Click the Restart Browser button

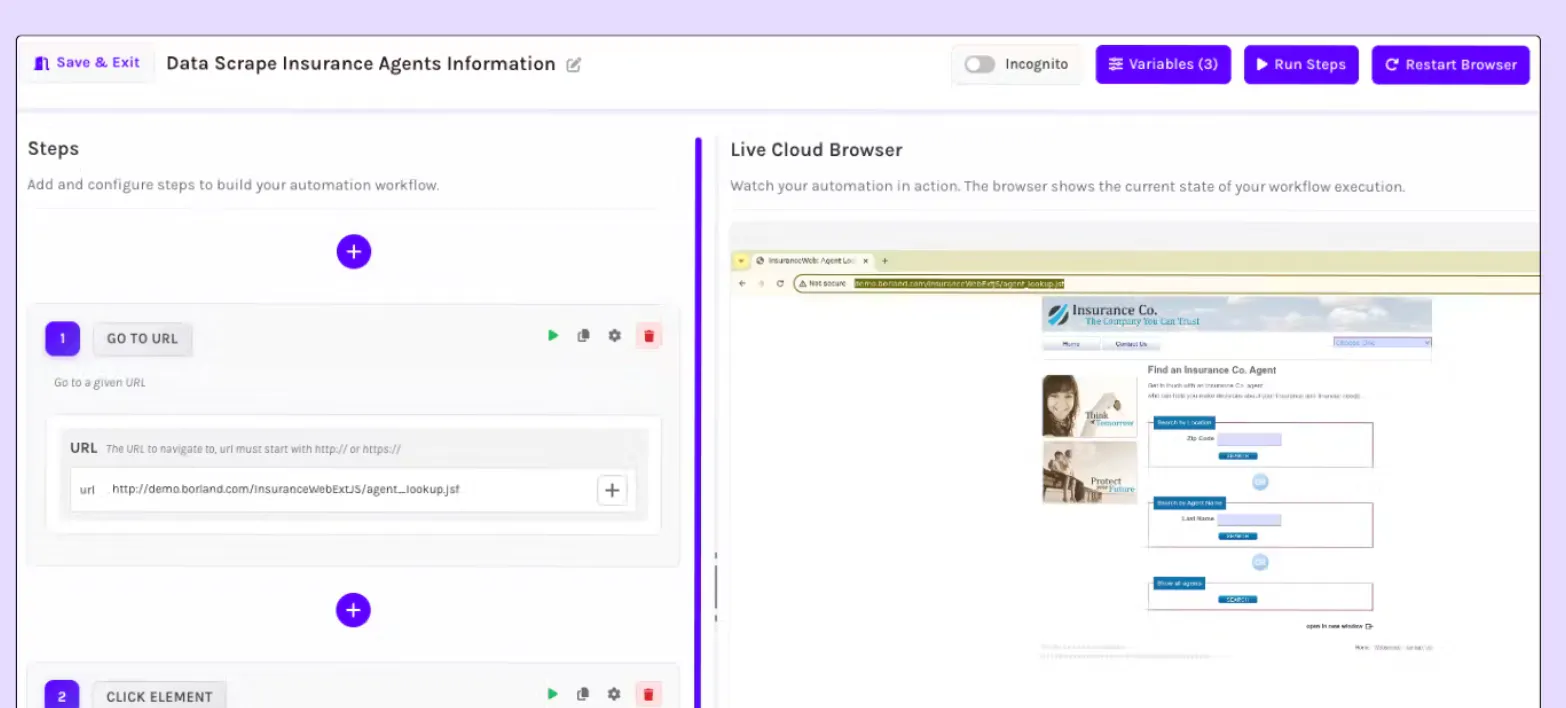pyautogui.click(x=1450, y=64)
